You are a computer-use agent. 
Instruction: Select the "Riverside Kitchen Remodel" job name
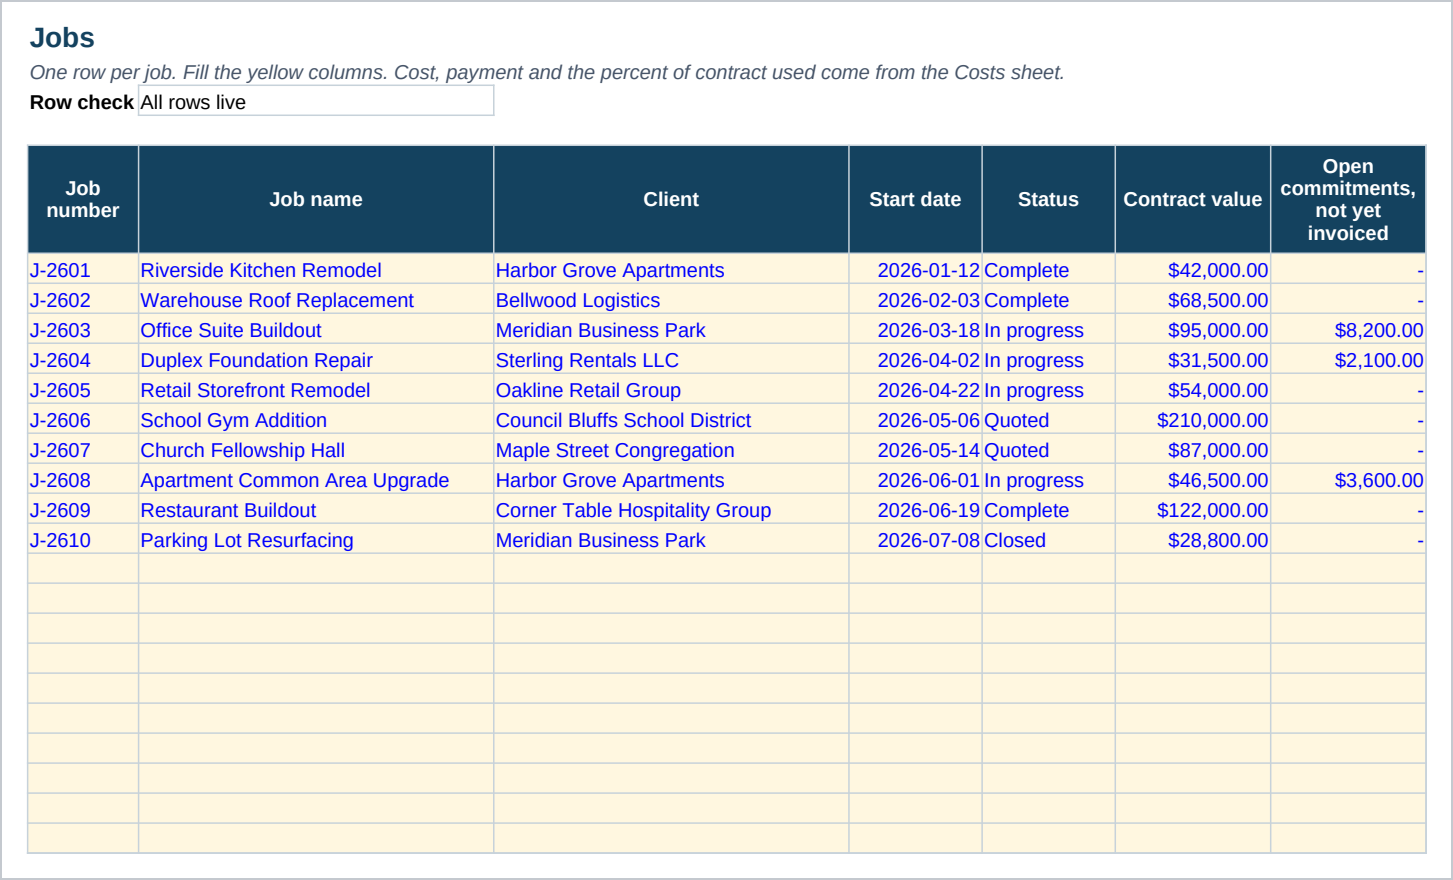(316, 270)
